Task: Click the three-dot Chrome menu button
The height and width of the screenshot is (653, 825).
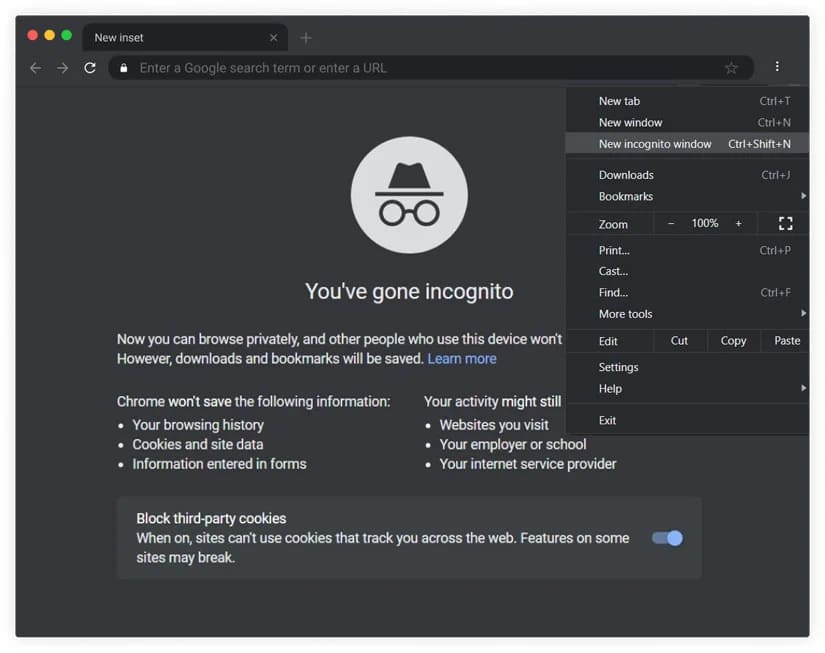Action: coord(777,66)
